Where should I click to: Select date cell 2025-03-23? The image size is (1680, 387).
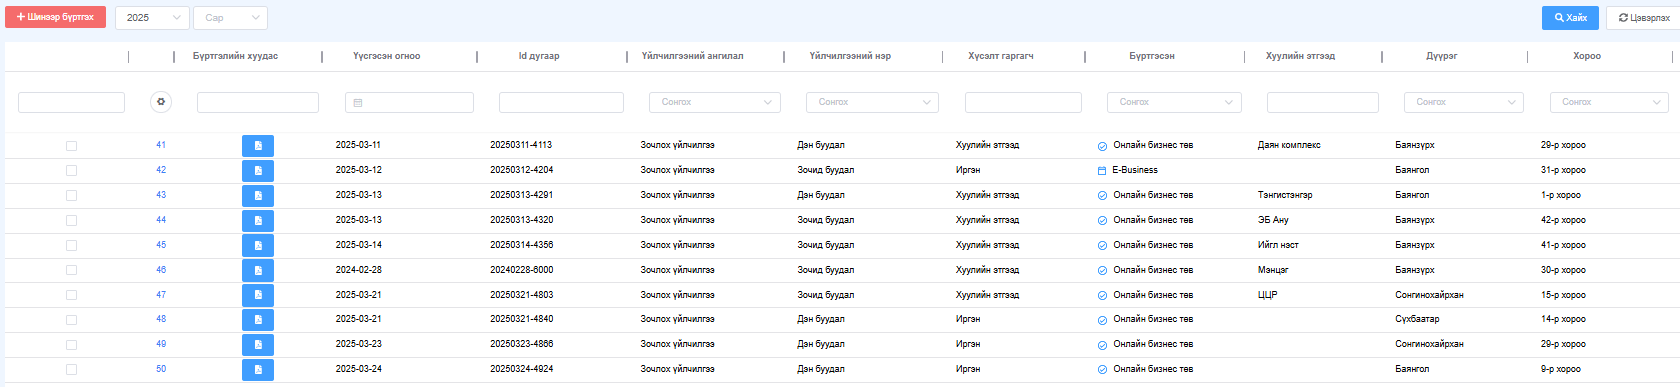click(358, 344)
